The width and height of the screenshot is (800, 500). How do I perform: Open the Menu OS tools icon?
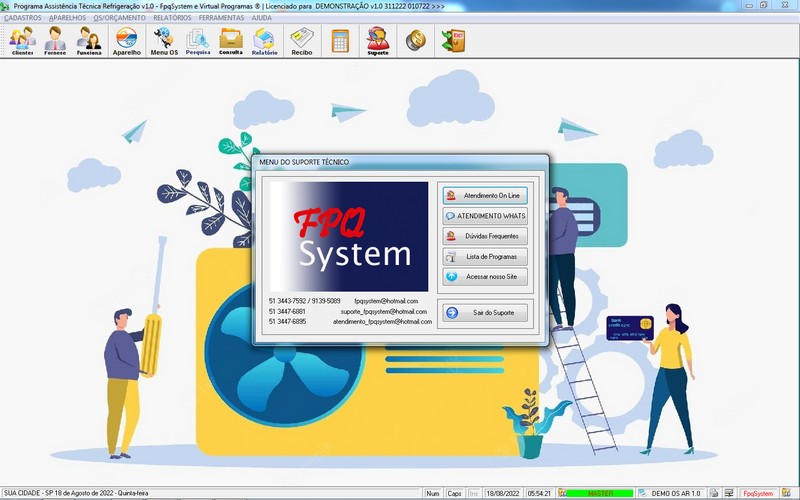(164, 41)
